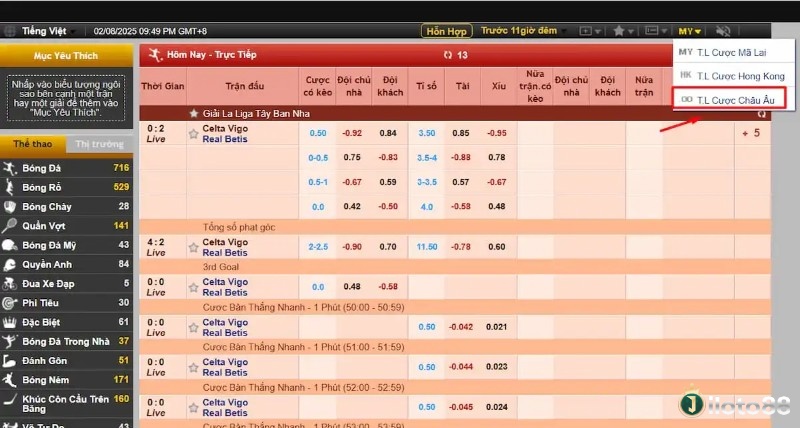Select under odds -0.95
Viewport: 800px width, 428px height.
pyautogui.click(x=496, y=133)
